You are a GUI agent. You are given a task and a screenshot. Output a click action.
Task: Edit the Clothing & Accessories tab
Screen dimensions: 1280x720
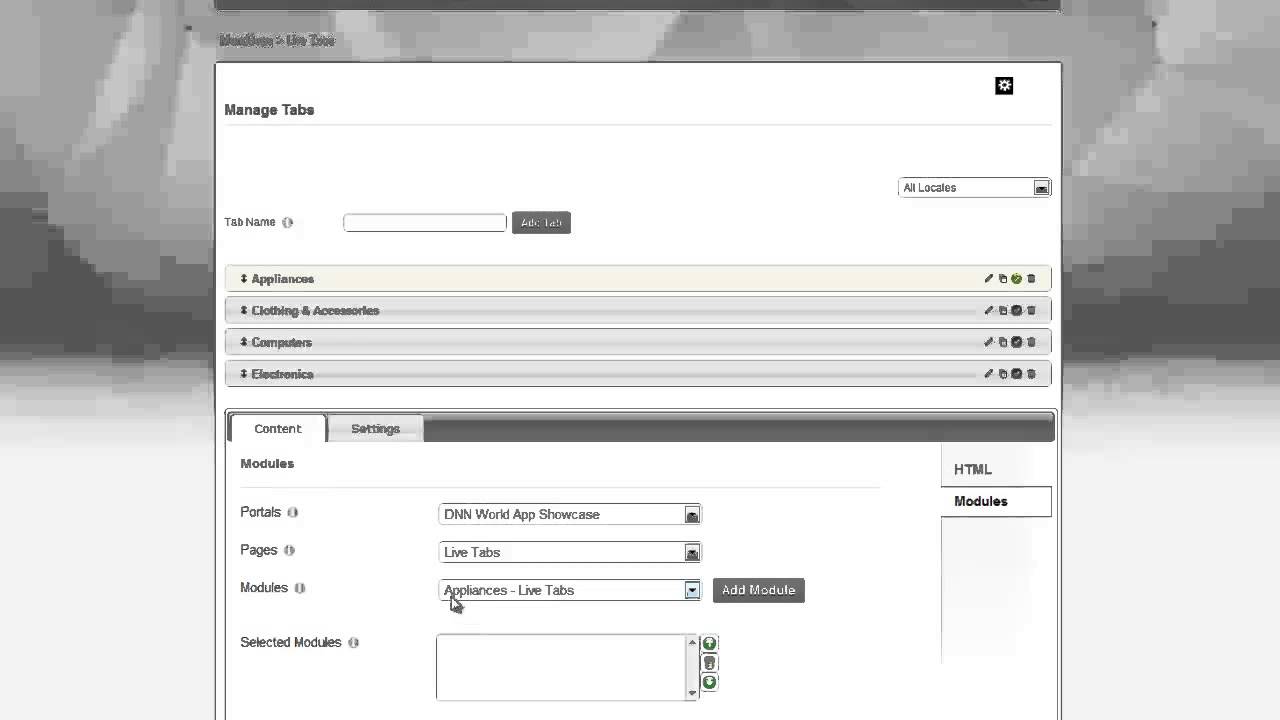989,311
